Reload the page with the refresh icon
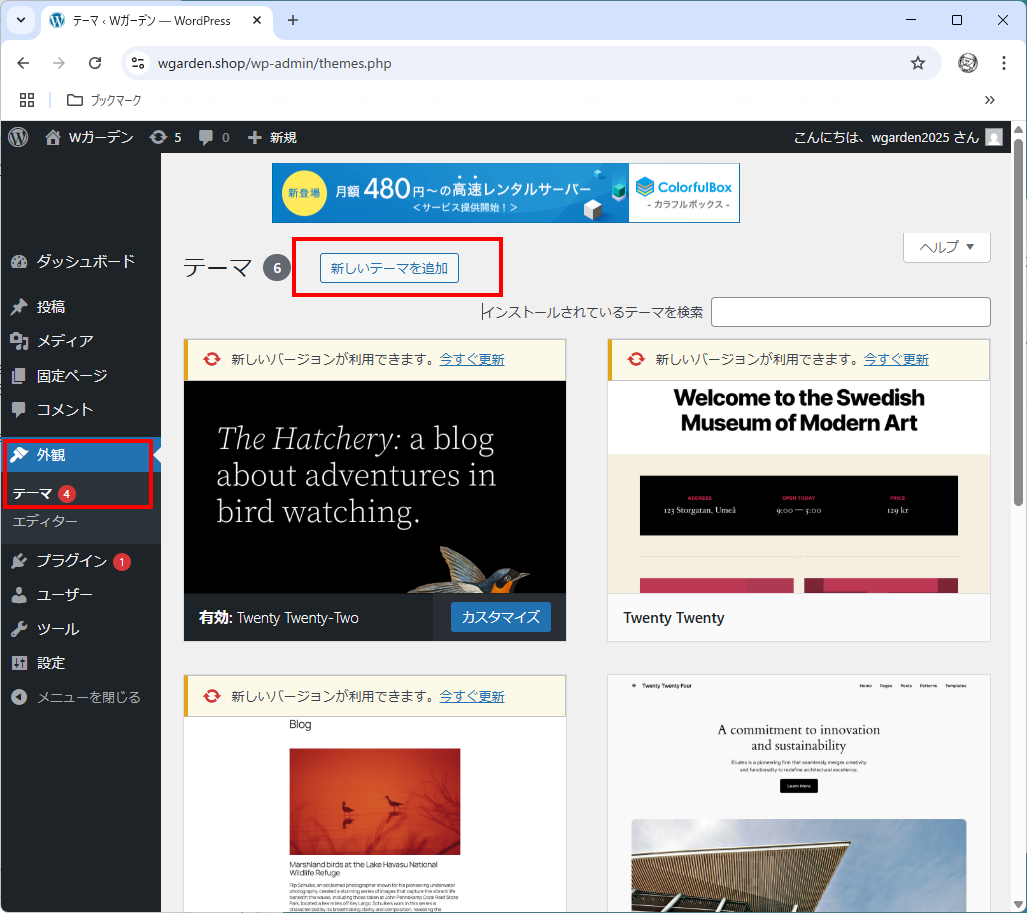1027x913 pixels. (x=95, y=63)
